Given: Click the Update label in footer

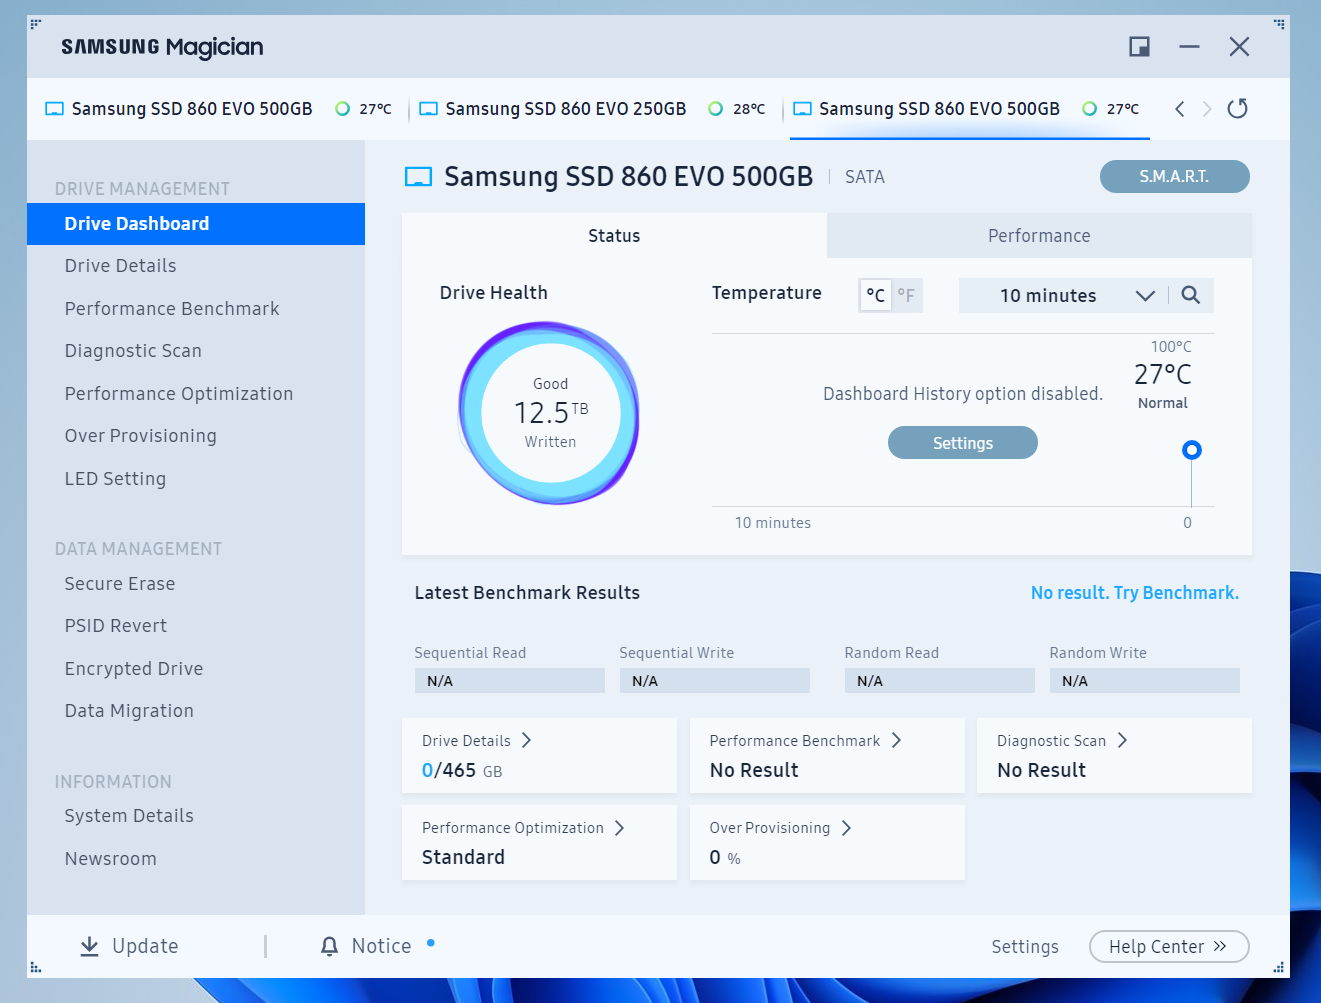Looking at the screenshot, I should [145, 946].
